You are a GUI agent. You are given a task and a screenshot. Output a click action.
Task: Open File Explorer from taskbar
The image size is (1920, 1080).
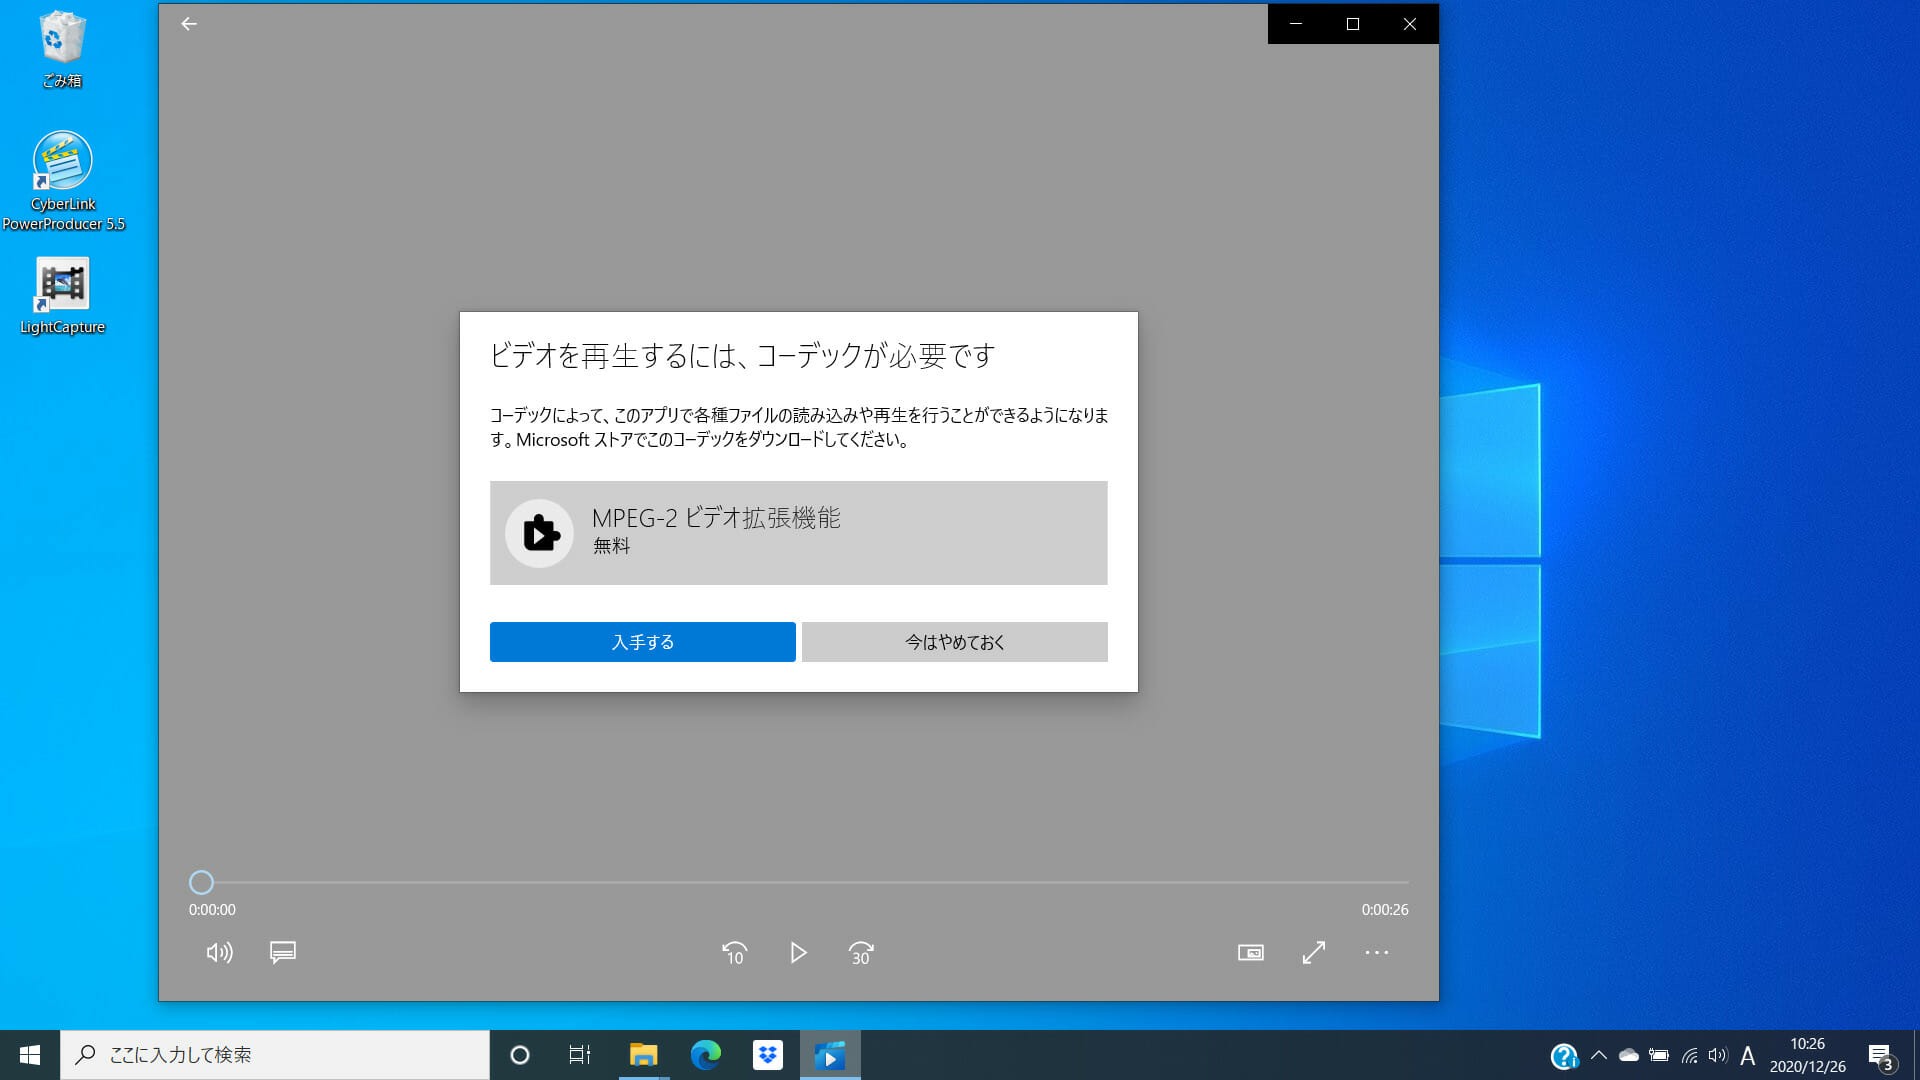[643, 1055]
